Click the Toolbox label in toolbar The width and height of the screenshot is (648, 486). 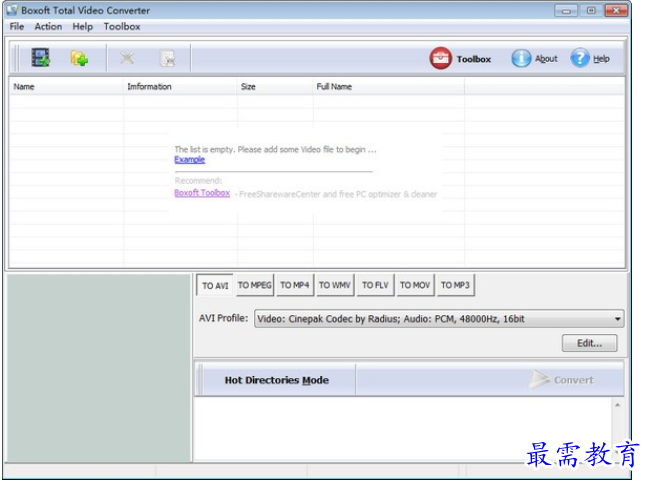474,59
